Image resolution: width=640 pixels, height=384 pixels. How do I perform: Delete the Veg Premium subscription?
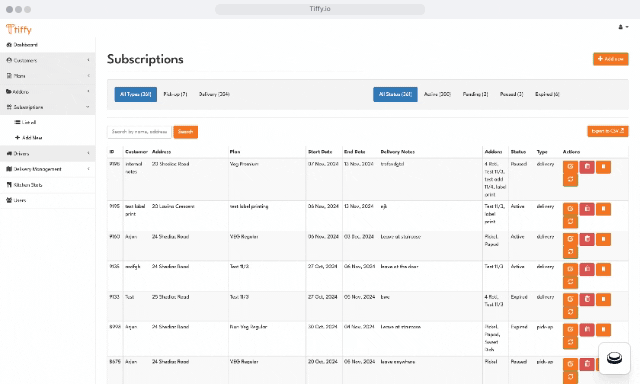pyautogui.click(x=587, y=167)
